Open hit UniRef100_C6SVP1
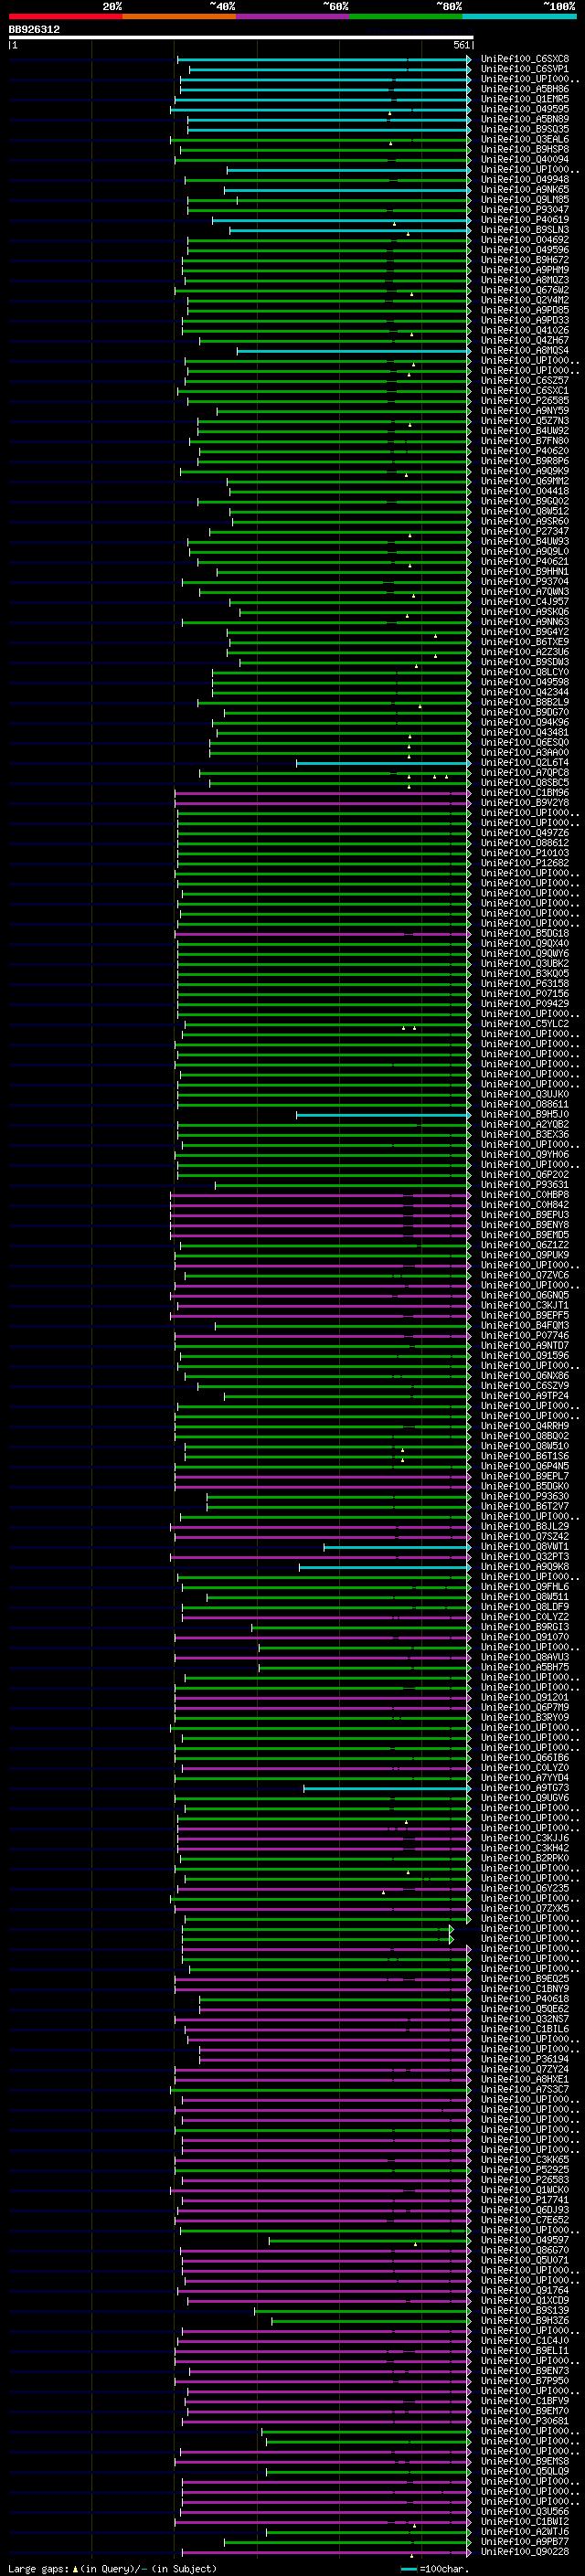 point(525,69)
